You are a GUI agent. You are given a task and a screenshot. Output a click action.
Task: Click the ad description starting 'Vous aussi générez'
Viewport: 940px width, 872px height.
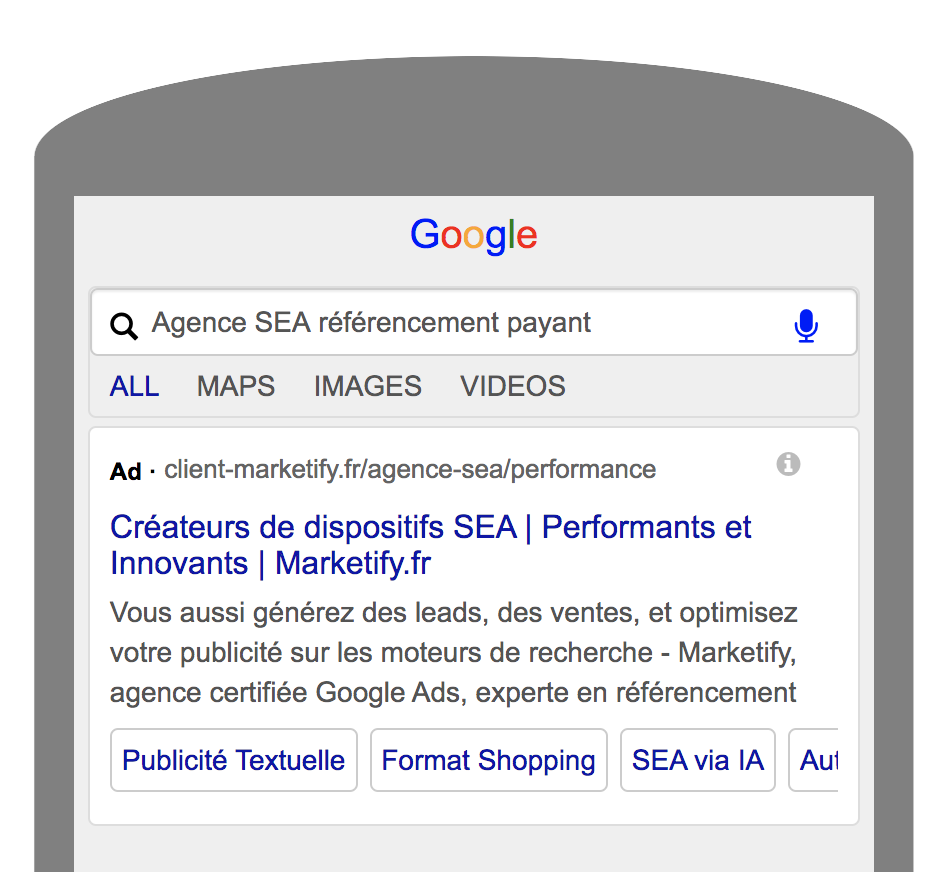[x=454, y=652]
